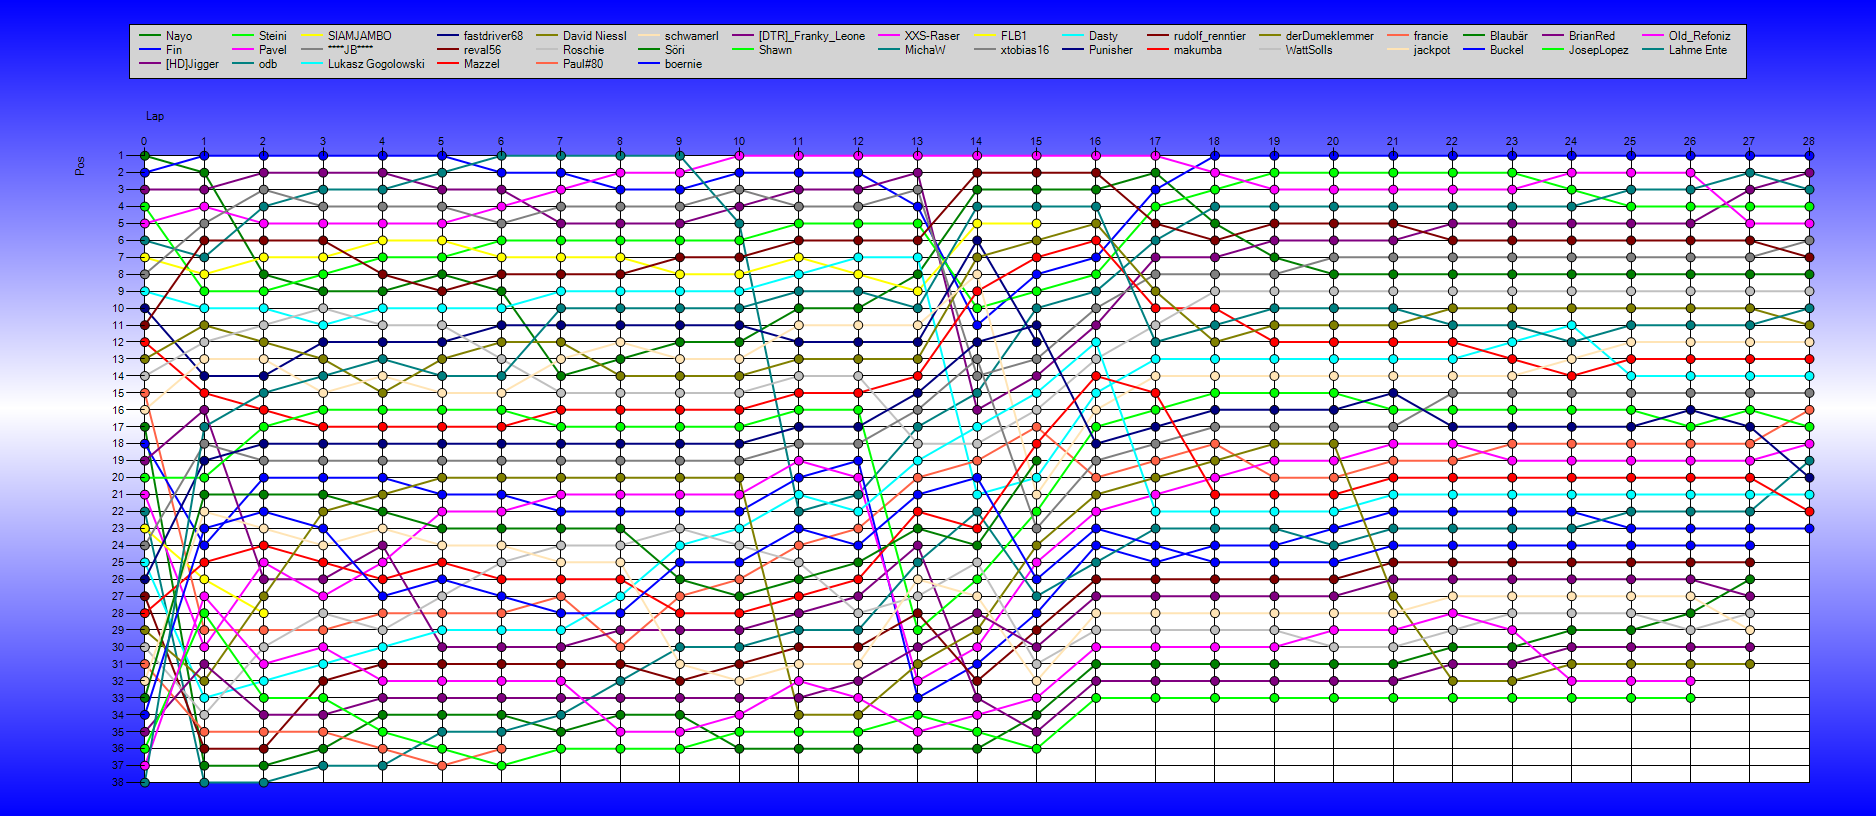Select jackpot in the legend
The height and width of the screenshot is (816, 1876).
[x=1431, y=50]
